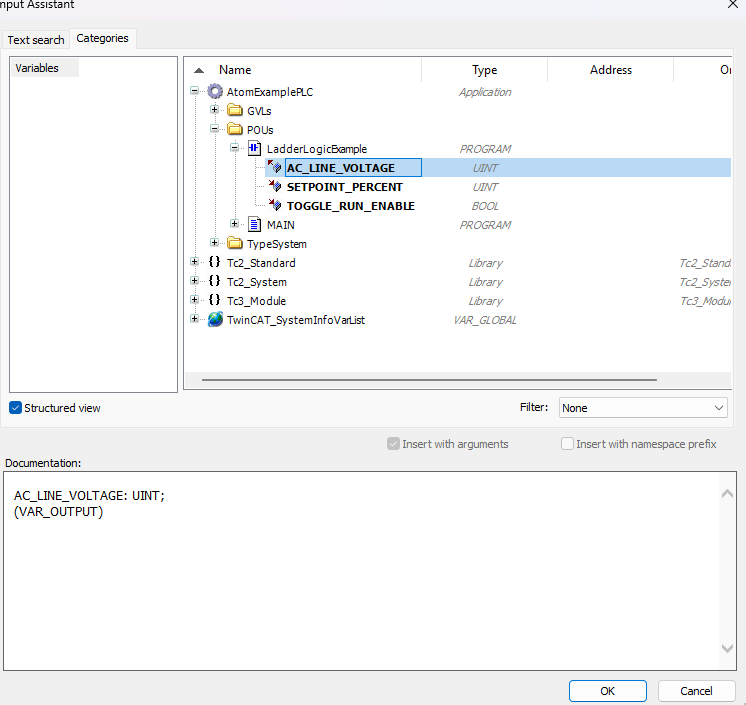Click the LadderLogicExample ladder program icon
This screenshot has height=705, width=746.
tap(255, 148)
